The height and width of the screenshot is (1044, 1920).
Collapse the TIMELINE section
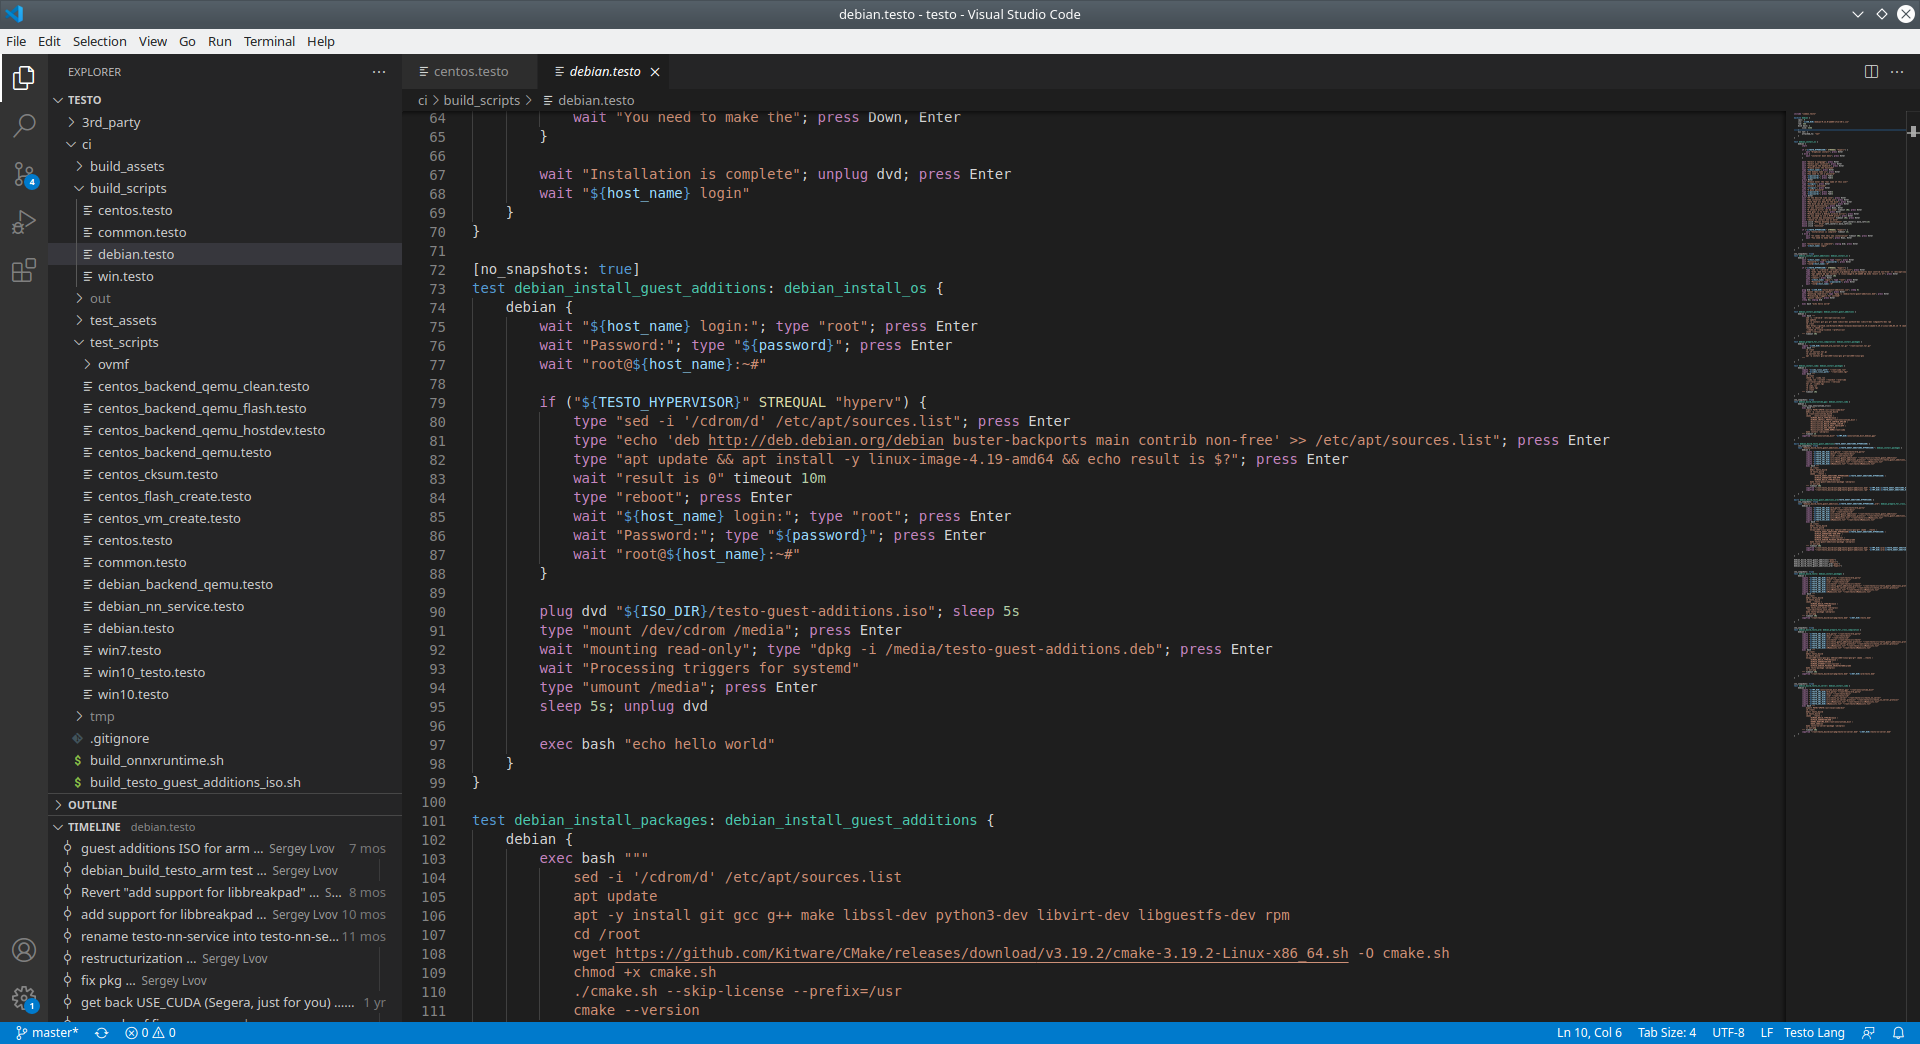(x=225, y=827)
